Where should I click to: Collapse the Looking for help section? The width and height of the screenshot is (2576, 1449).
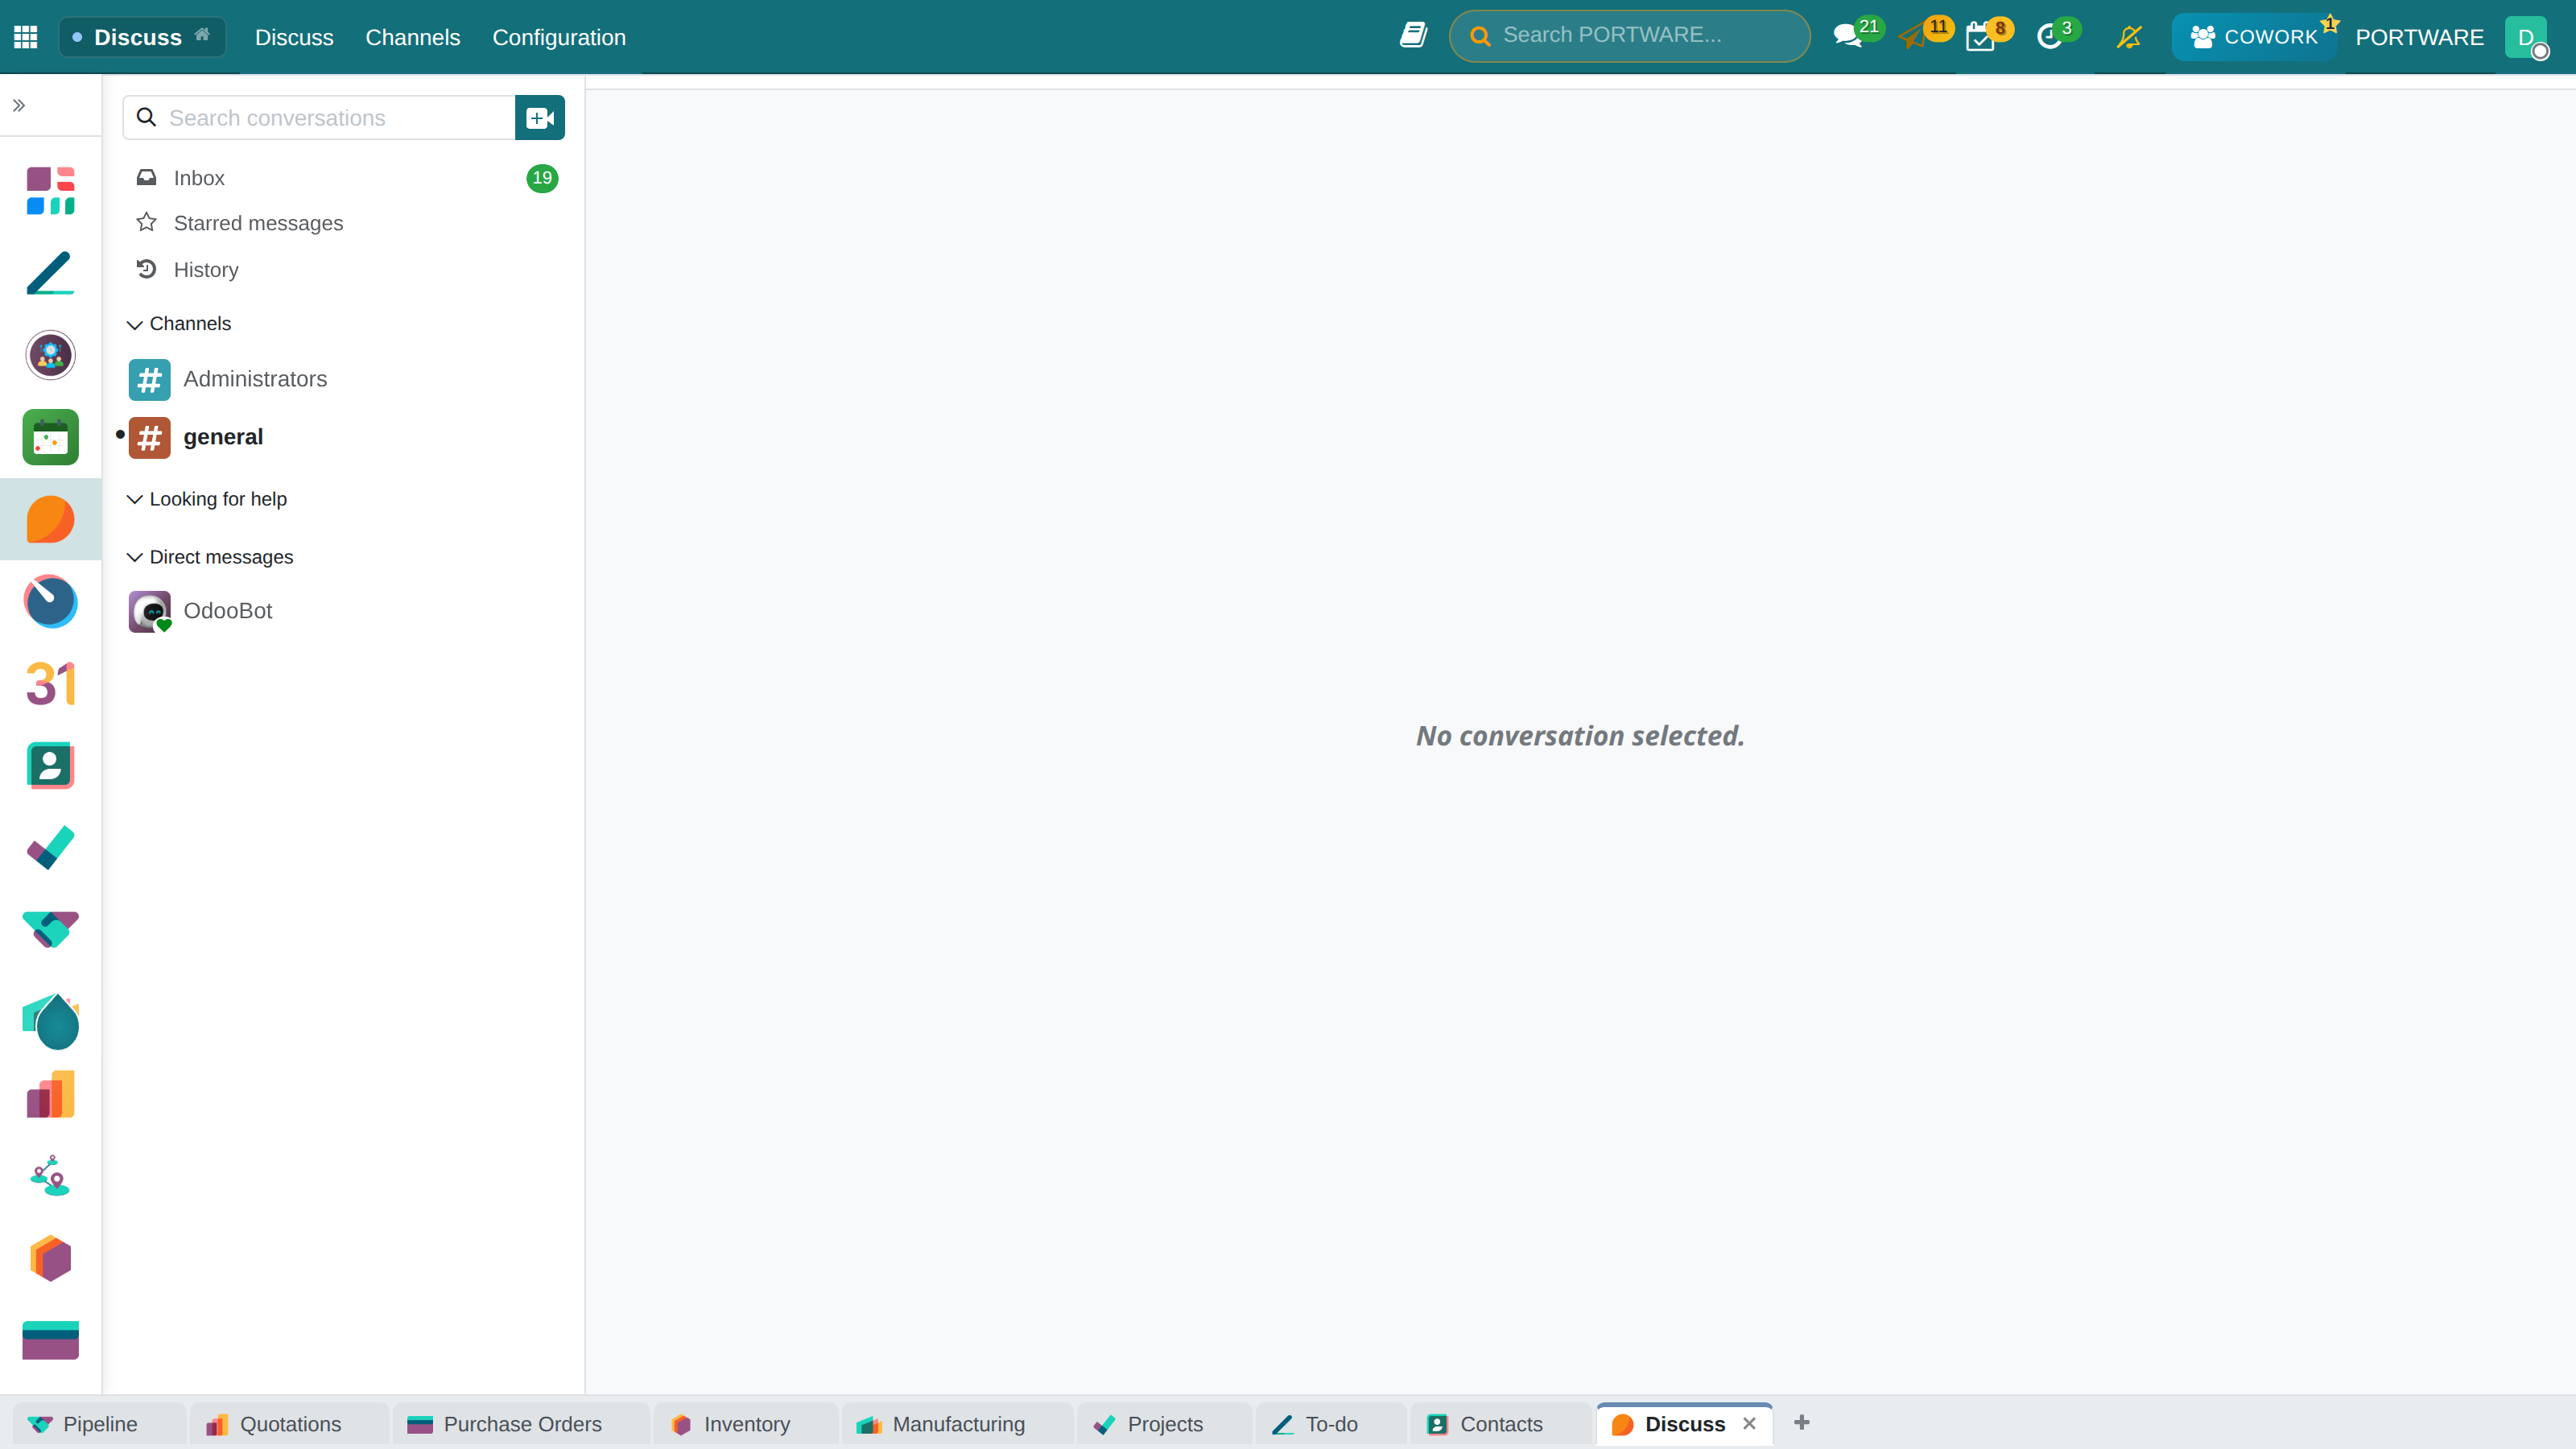[x=207, y=499]
